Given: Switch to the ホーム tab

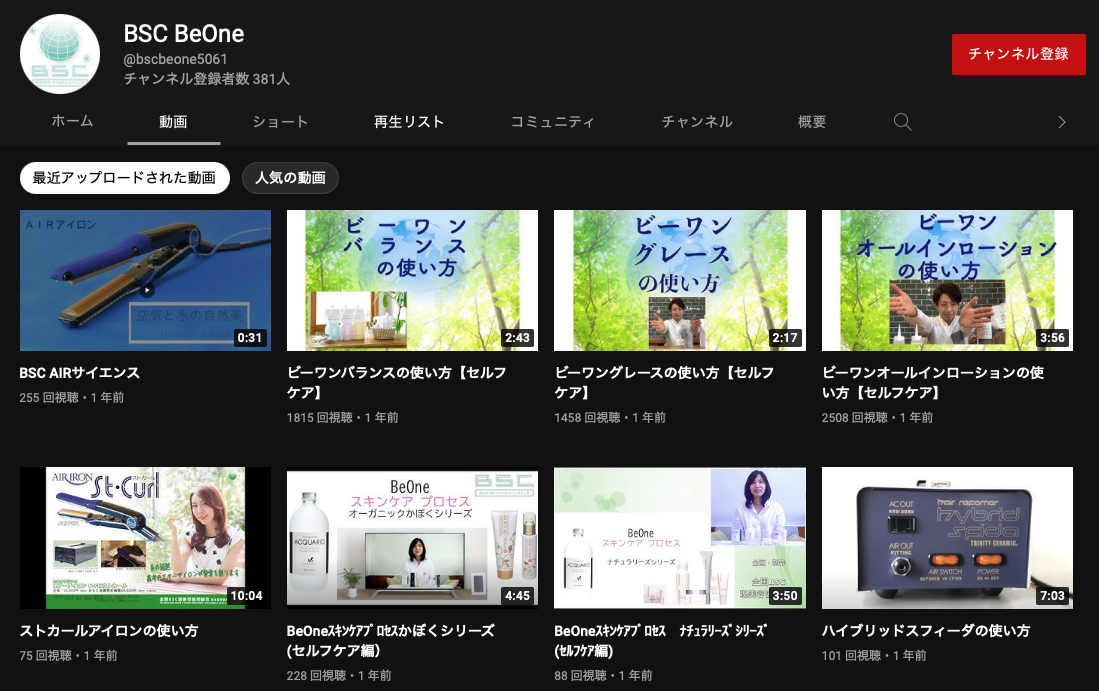Looking at the screenshot, I should pyautogui.click(x=72, y=122).
